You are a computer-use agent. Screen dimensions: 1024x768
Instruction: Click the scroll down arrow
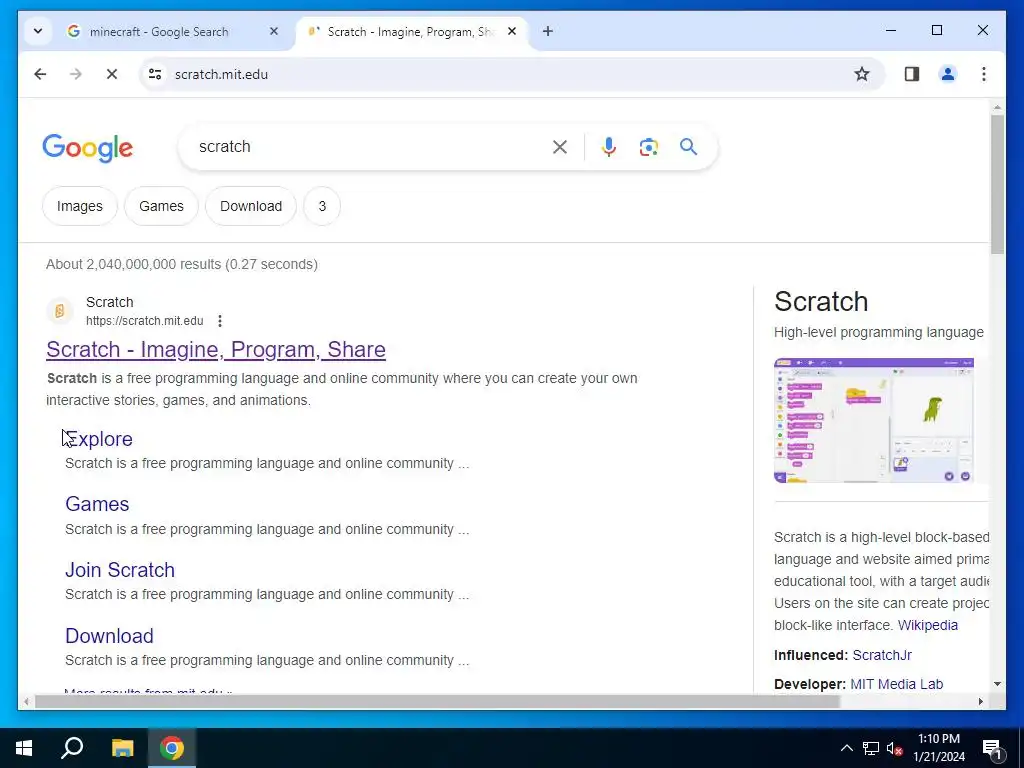point(997,684)
